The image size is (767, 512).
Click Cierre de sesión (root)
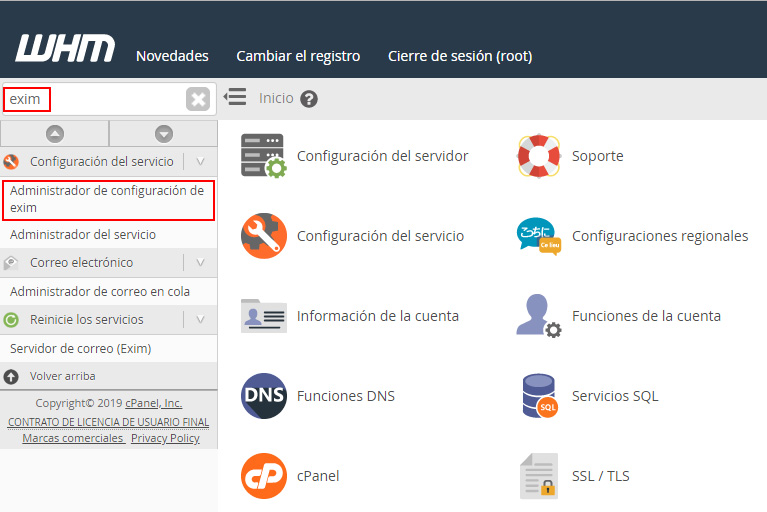(x=460, y=56)
